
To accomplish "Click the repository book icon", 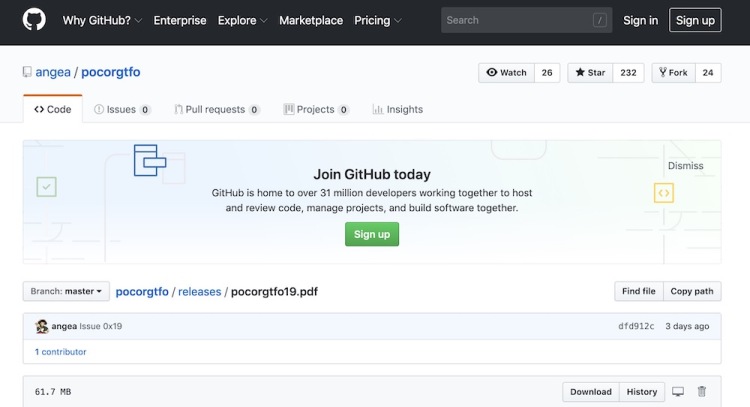I will click(28, 72).
